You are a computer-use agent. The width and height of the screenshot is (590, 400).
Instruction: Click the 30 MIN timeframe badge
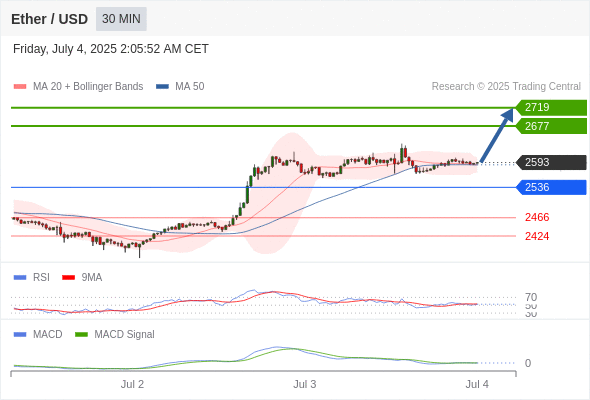(121, 19)
